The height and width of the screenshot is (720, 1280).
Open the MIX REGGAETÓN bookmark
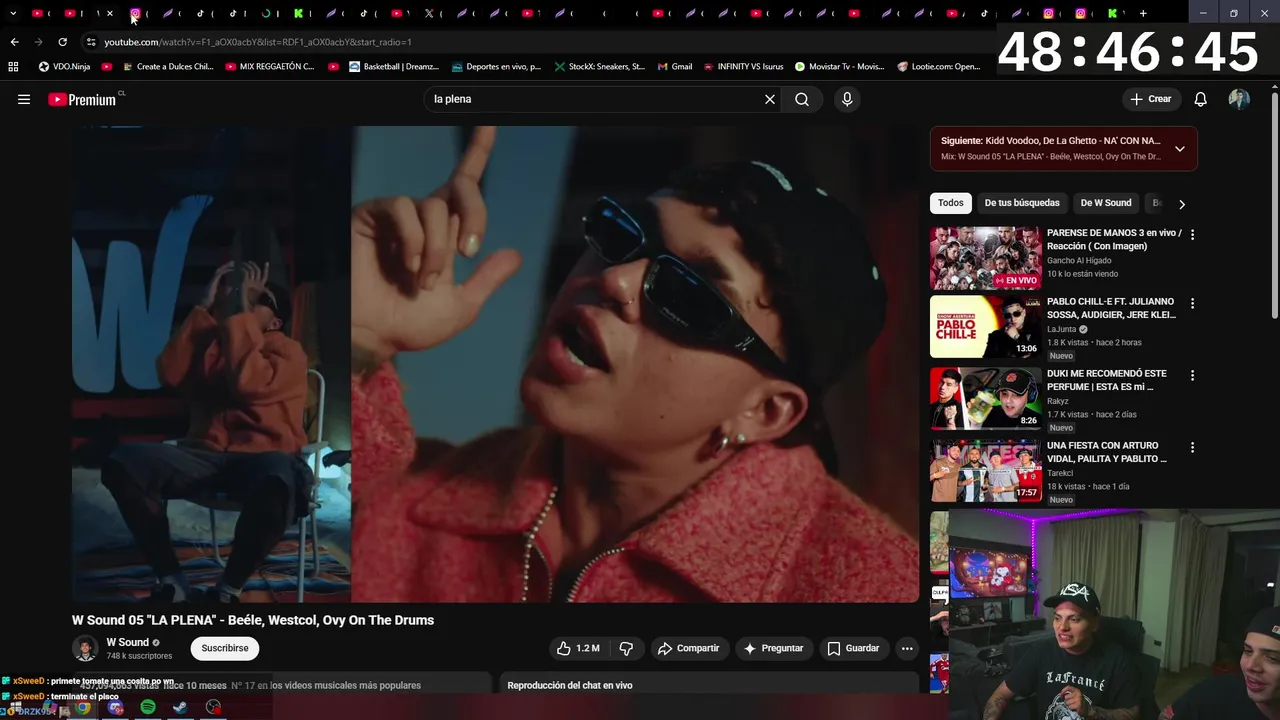click(270, 66)
